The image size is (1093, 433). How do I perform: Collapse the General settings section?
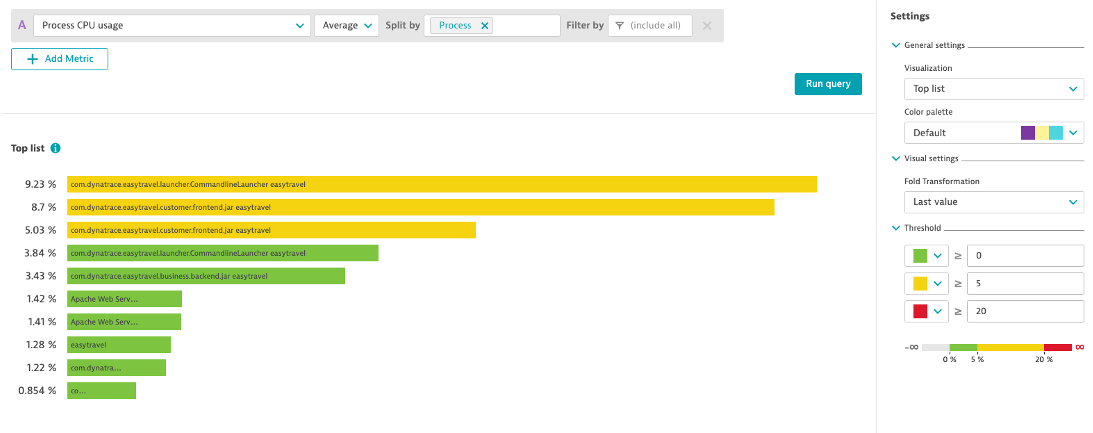coord(896,45)
